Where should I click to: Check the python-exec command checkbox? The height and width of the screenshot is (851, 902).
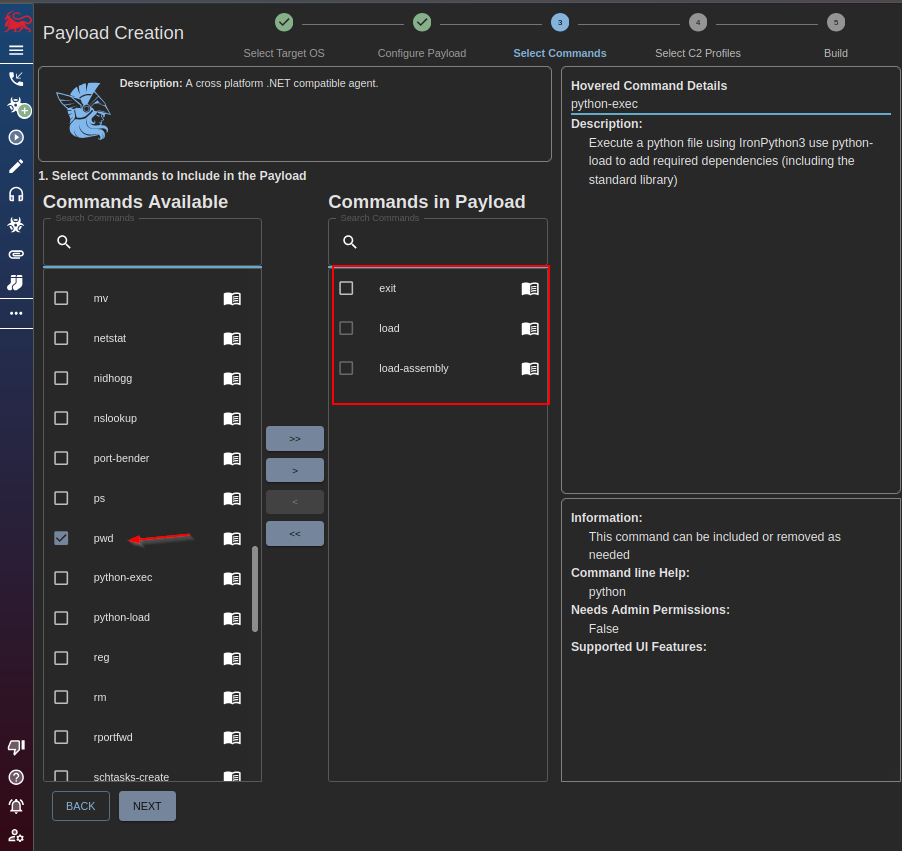click(61, 578)
